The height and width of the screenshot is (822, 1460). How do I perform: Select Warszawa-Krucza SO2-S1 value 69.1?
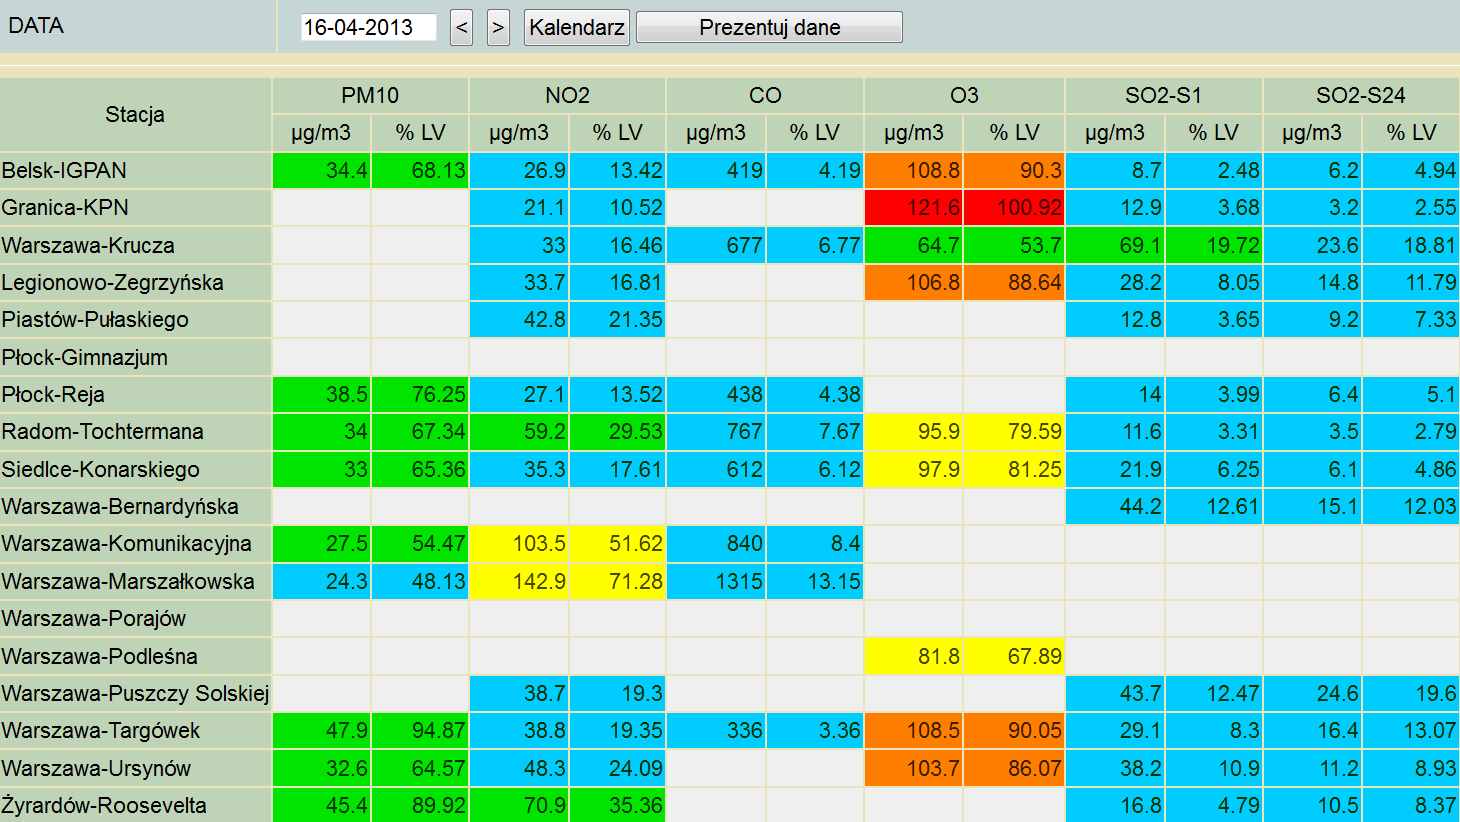1115,245
